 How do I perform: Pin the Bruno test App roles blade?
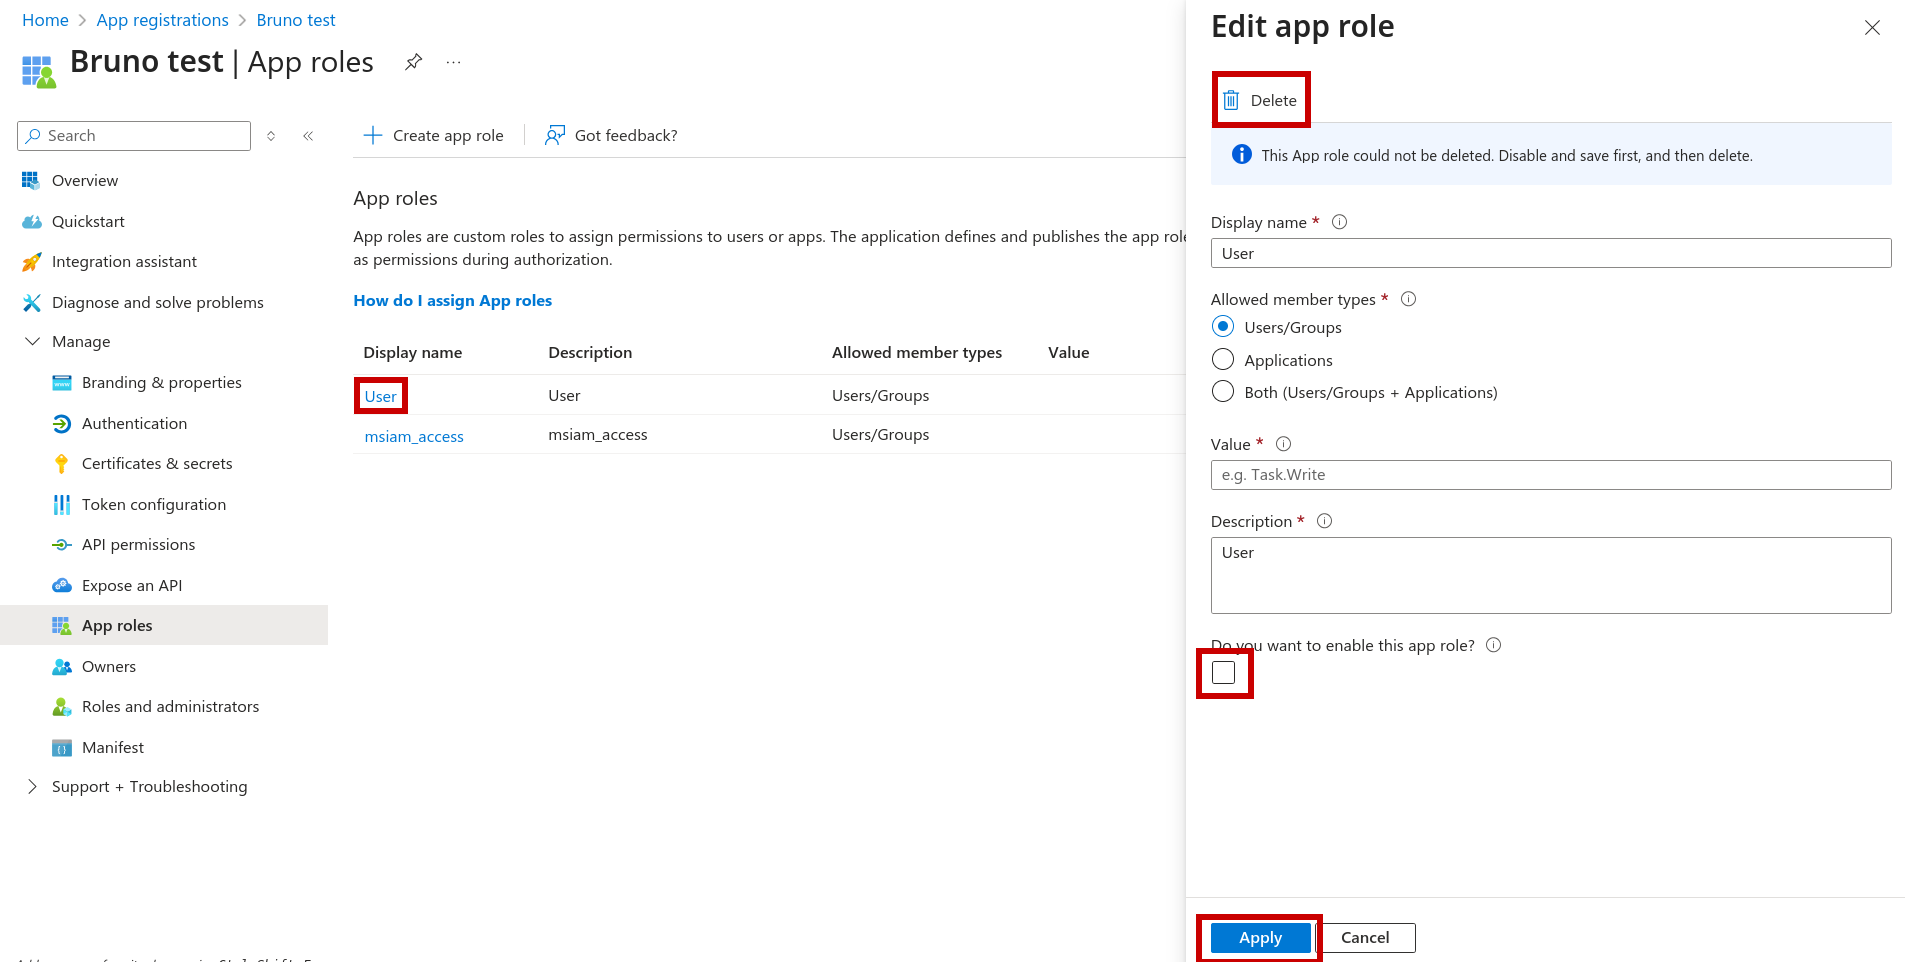pyautogui.click(x=413, y=62)
